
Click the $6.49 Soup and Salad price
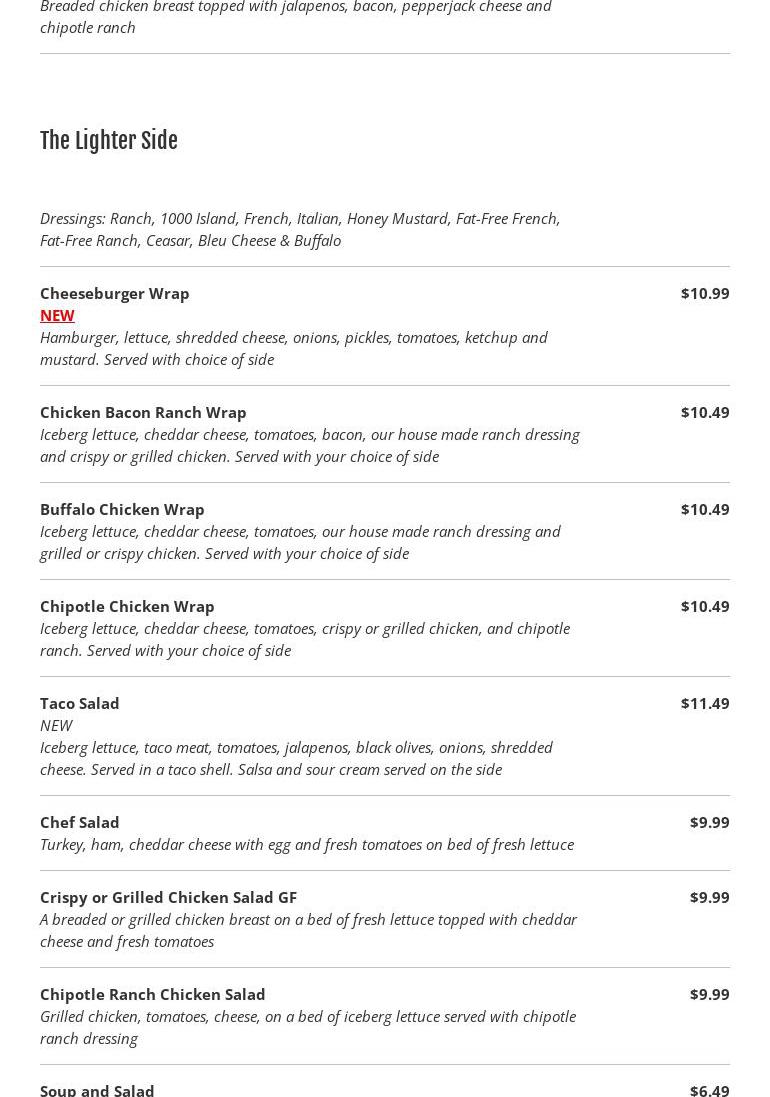[709, 1089]
